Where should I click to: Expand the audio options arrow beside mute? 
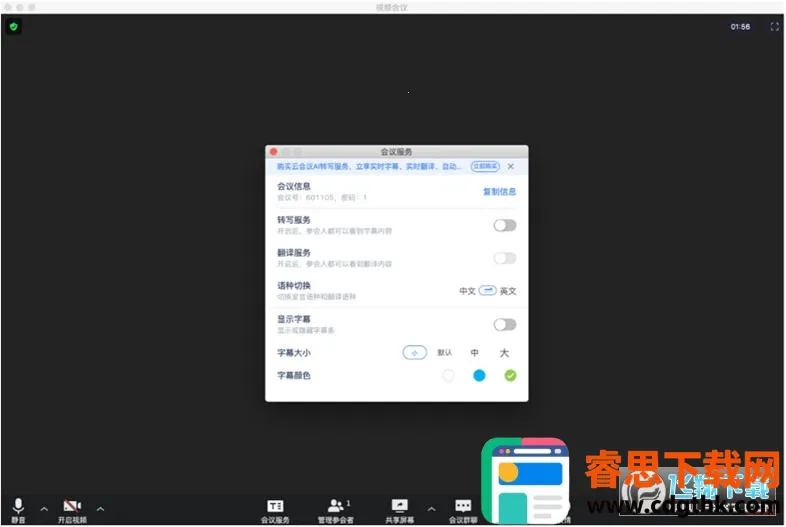click(x=43, y=508)
